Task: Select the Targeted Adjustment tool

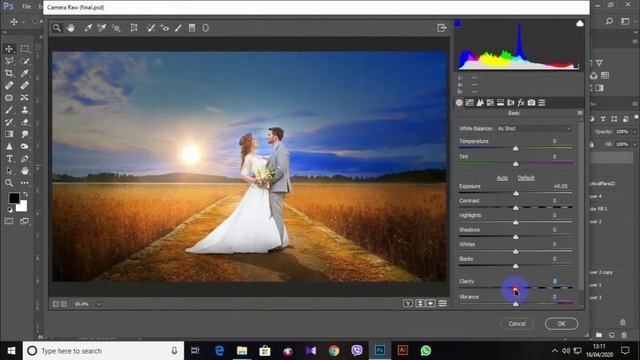Action: point(116,28)
